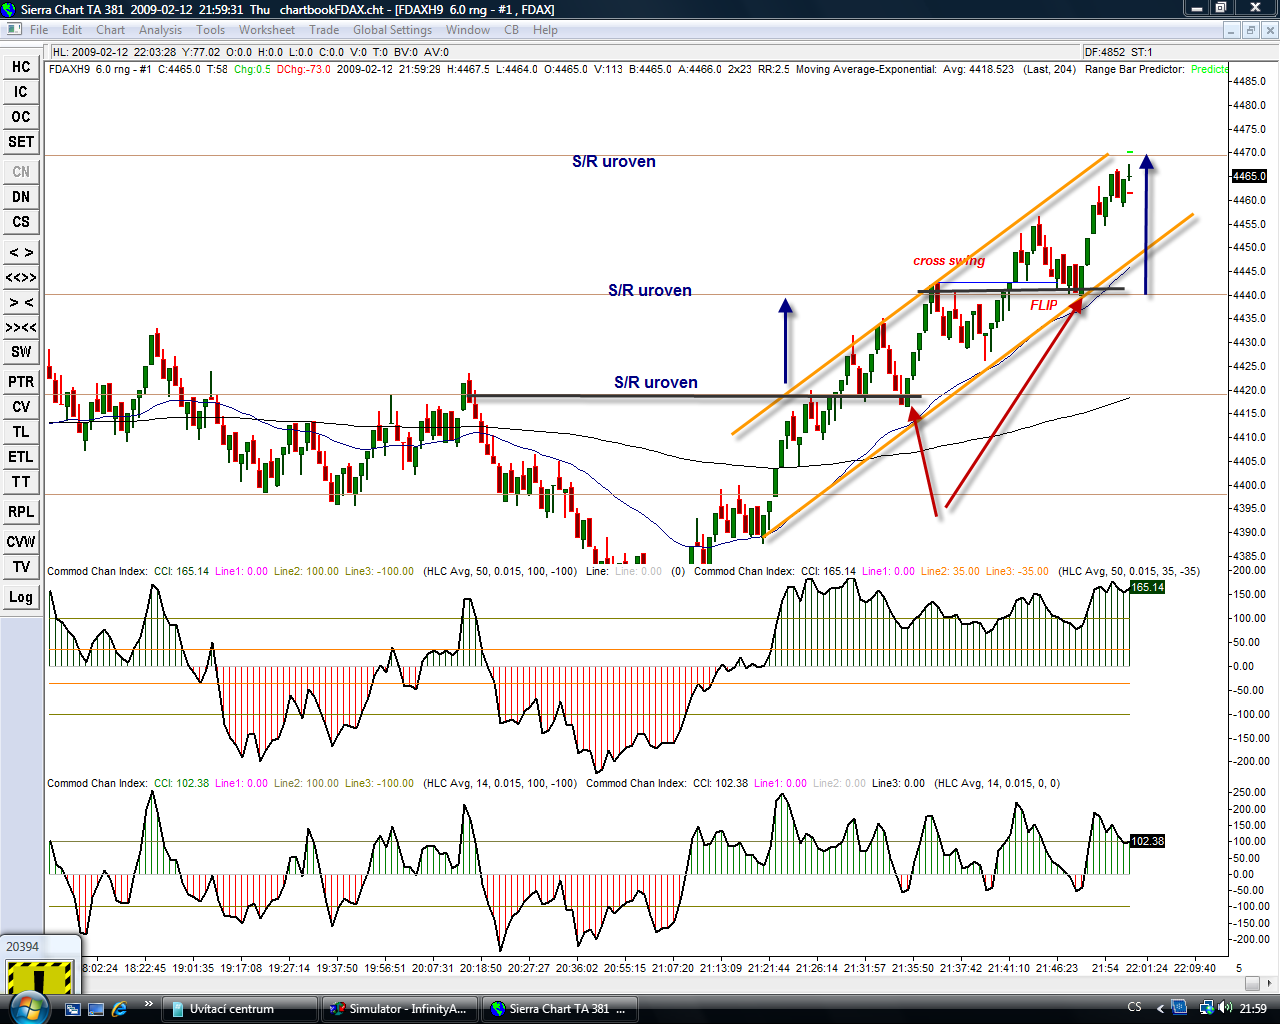Click the TV toolbar button

click(21, 567)
